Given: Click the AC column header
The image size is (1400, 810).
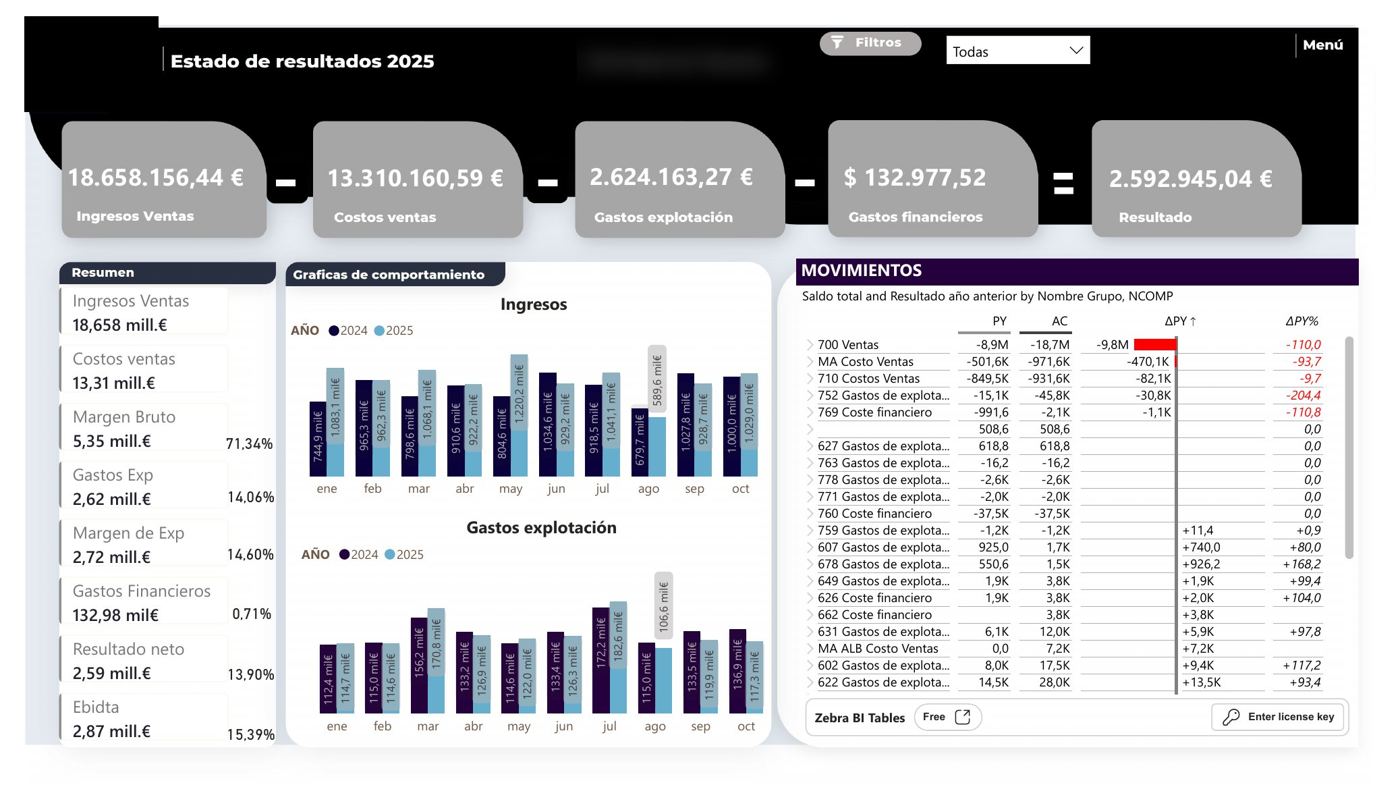Looking at the screenshot, I should pos(1059,322).
